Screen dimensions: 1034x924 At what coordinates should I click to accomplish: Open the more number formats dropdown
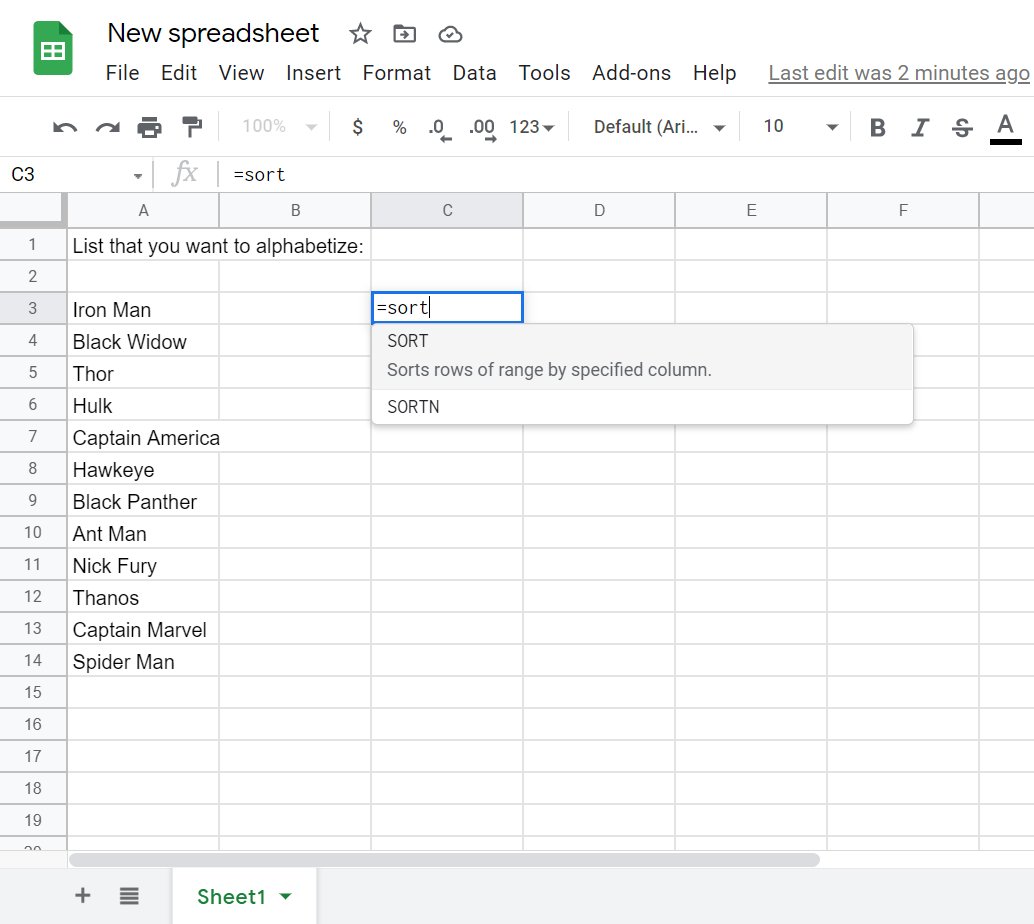pyautogui.click(x=532, y=127)
